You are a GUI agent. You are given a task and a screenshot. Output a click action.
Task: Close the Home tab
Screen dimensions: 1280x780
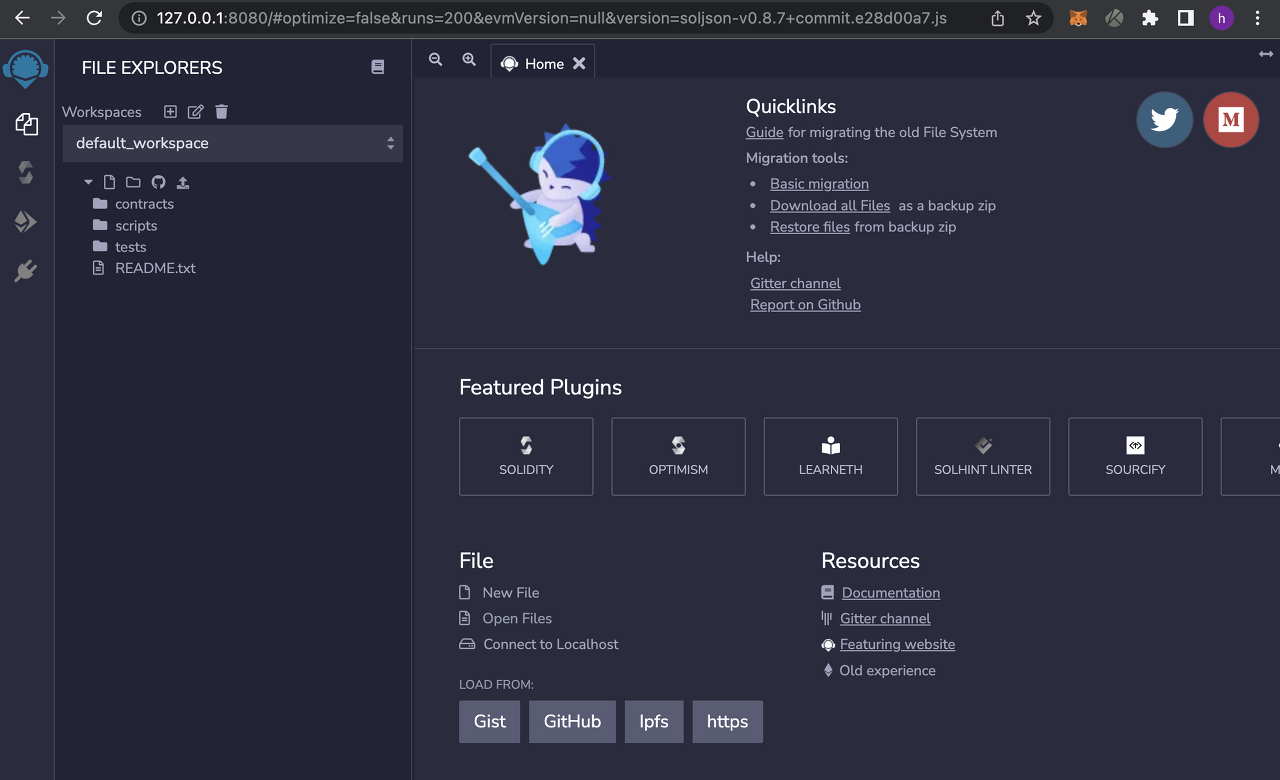(x=579, y=63)
